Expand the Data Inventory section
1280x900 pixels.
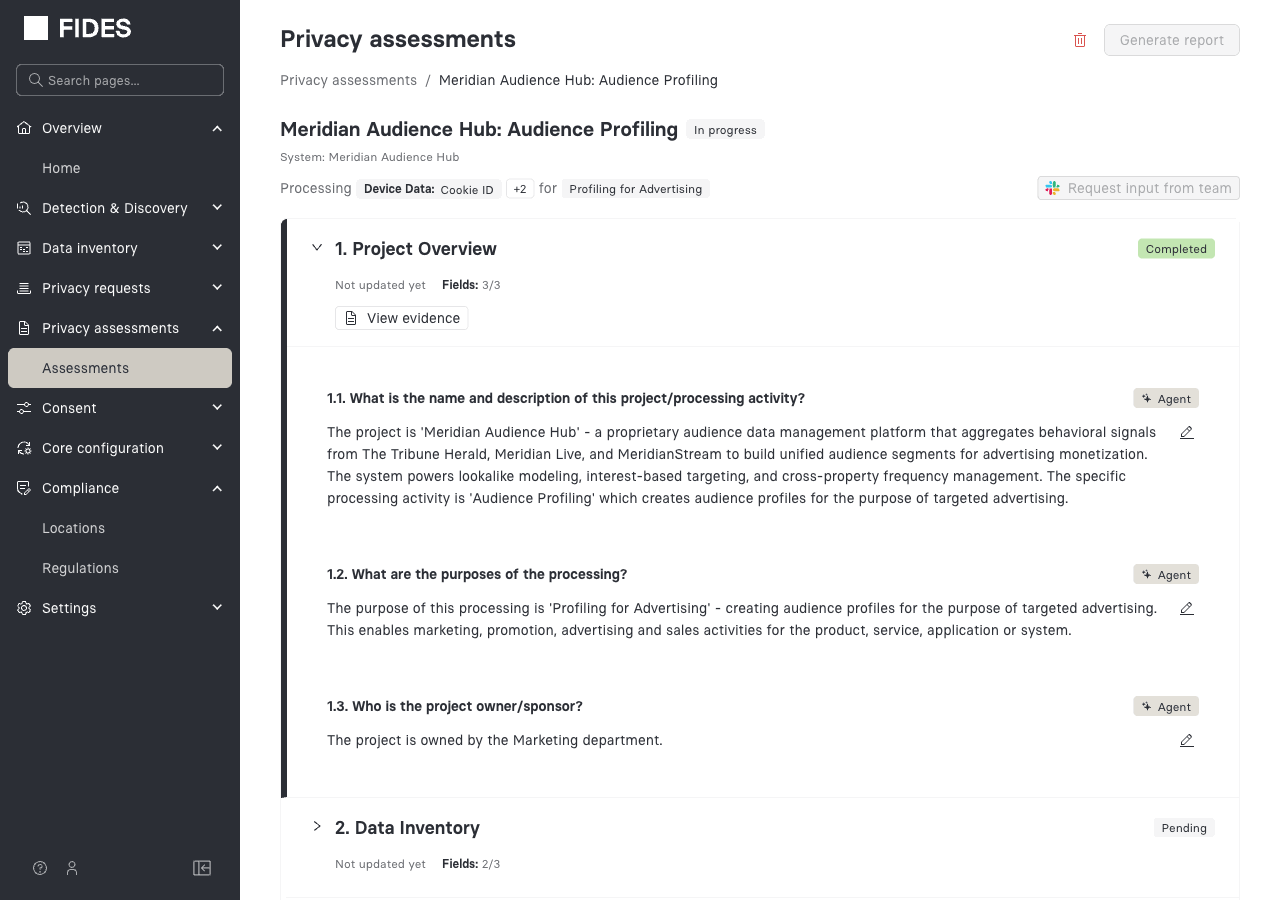317,826
